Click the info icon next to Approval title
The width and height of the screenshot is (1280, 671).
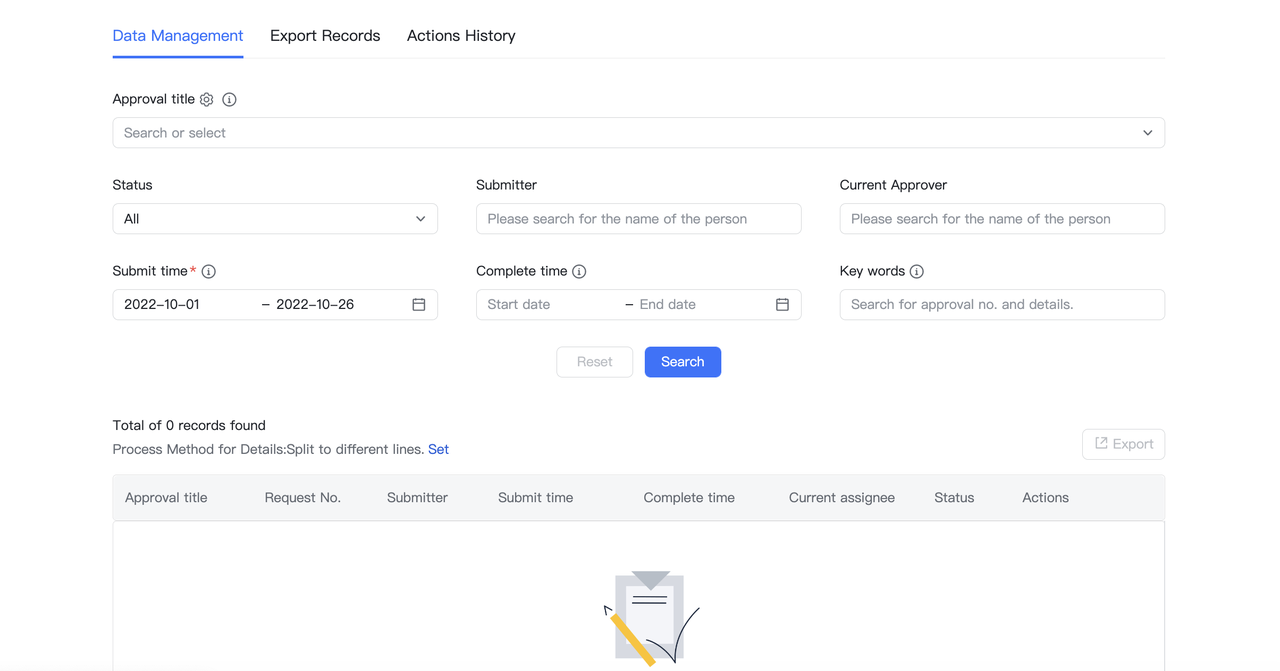(x=229, y=99)
